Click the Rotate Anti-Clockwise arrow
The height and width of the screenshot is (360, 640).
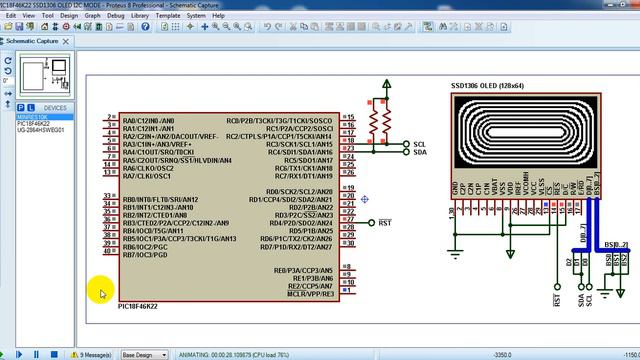(x=8, y=71)
